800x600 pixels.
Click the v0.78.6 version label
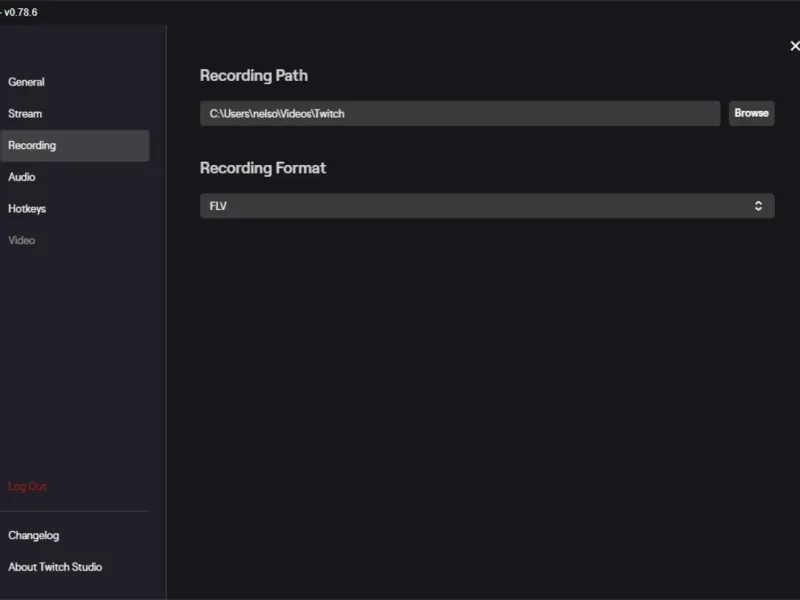20,12
